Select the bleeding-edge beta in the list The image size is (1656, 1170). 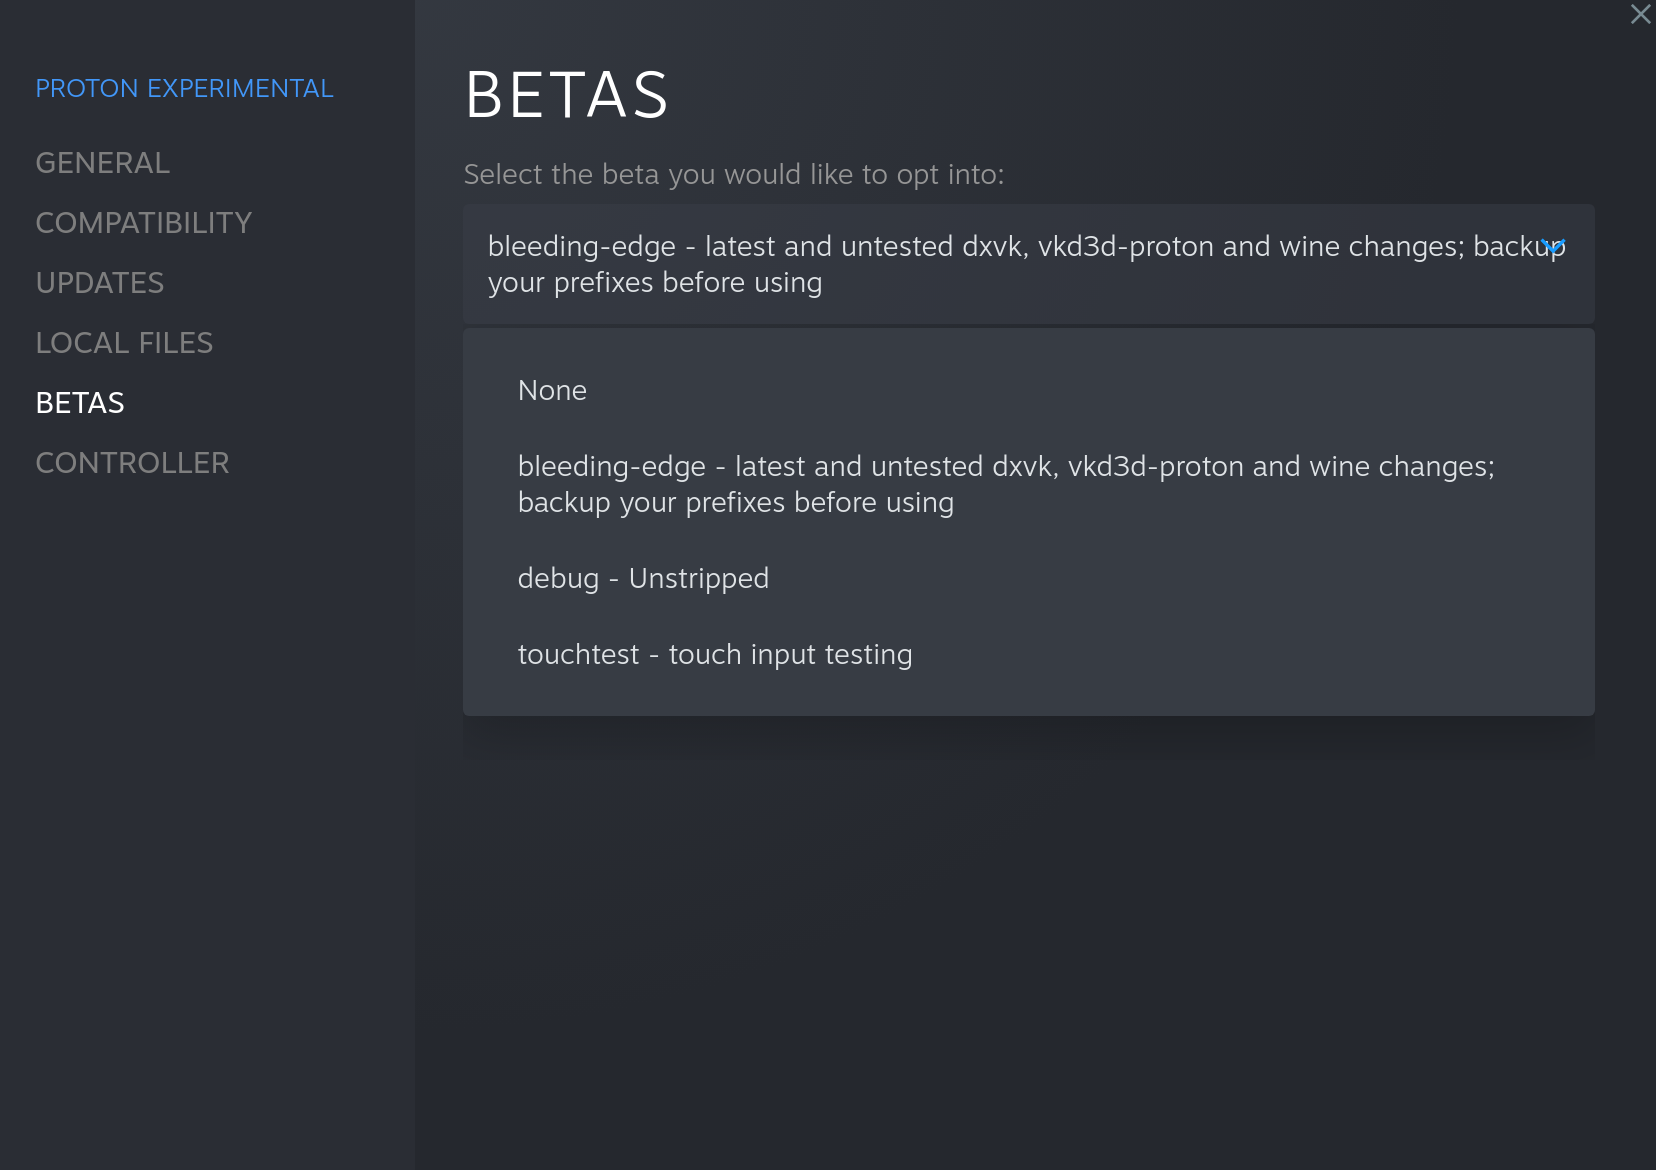(x=1028, y=484)
